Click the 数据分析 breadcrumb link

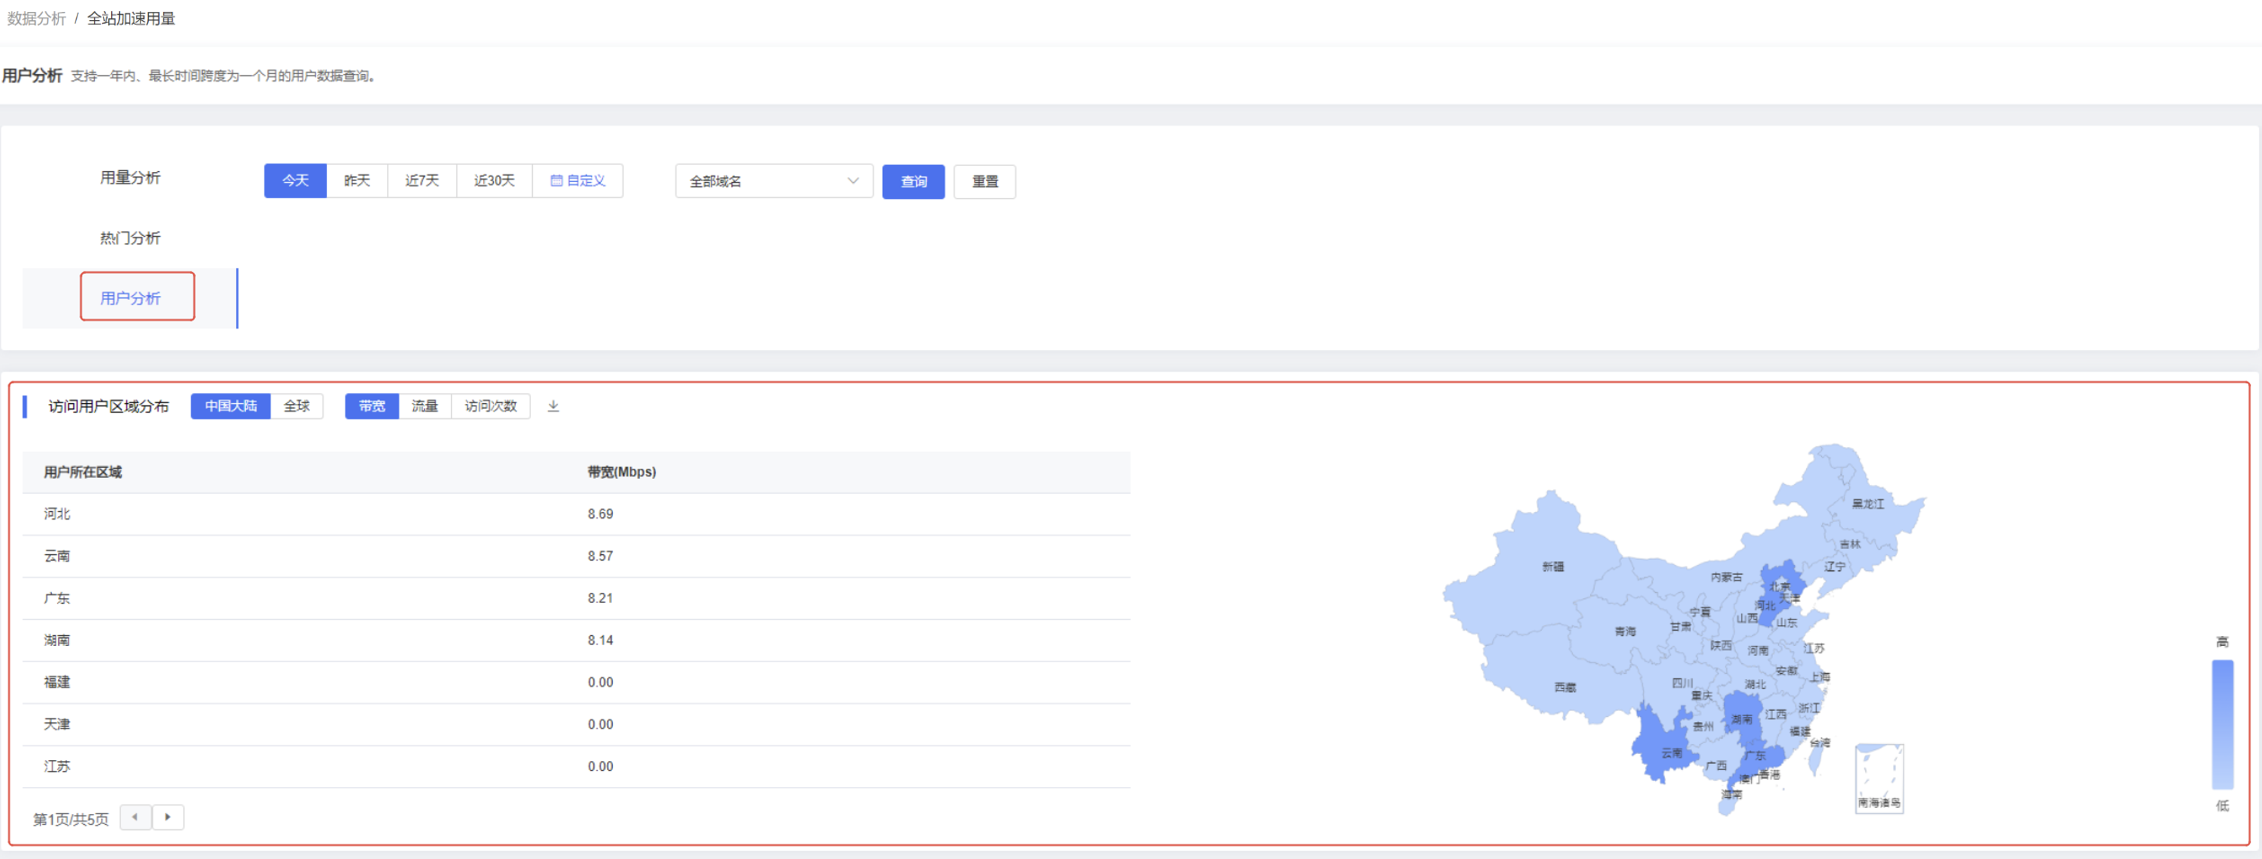[36, 18]
